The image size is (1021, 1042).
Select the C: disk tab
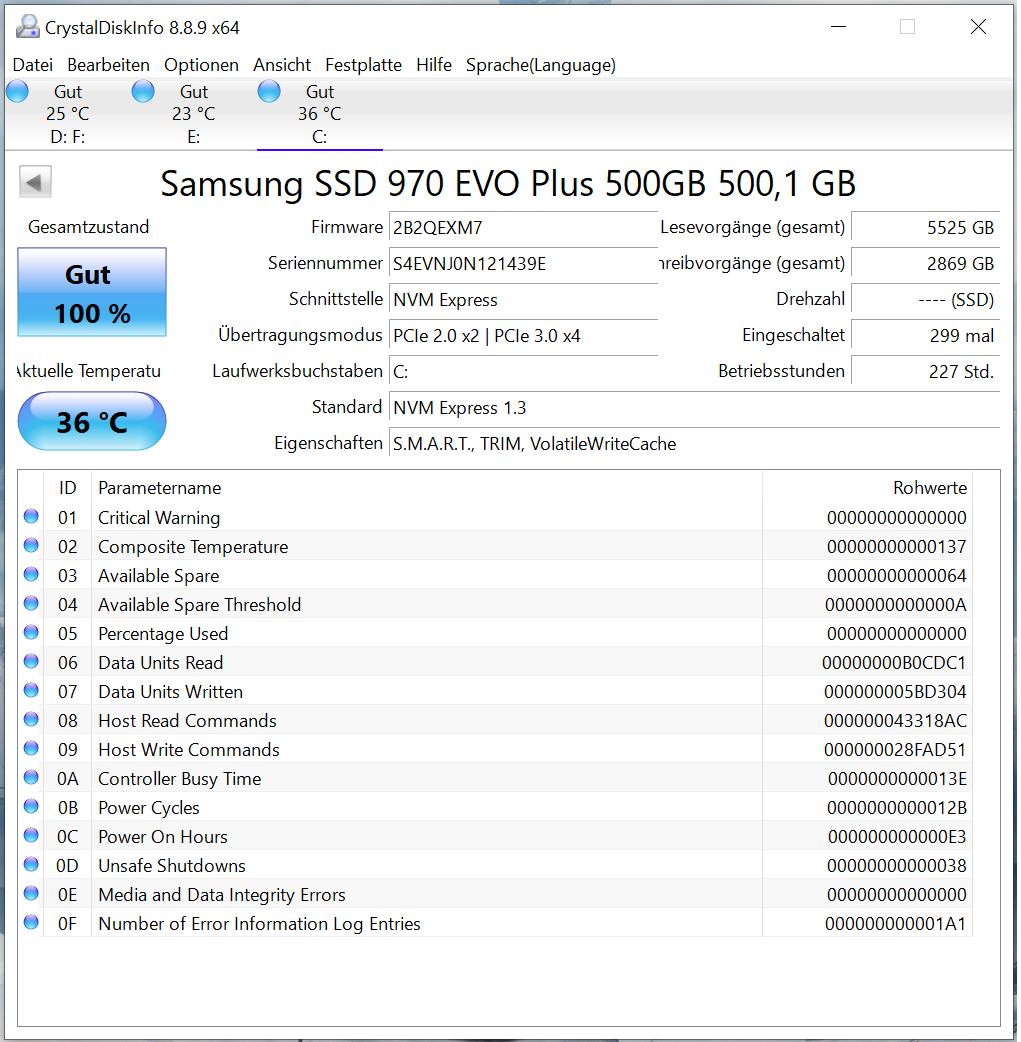coord(320,114)
